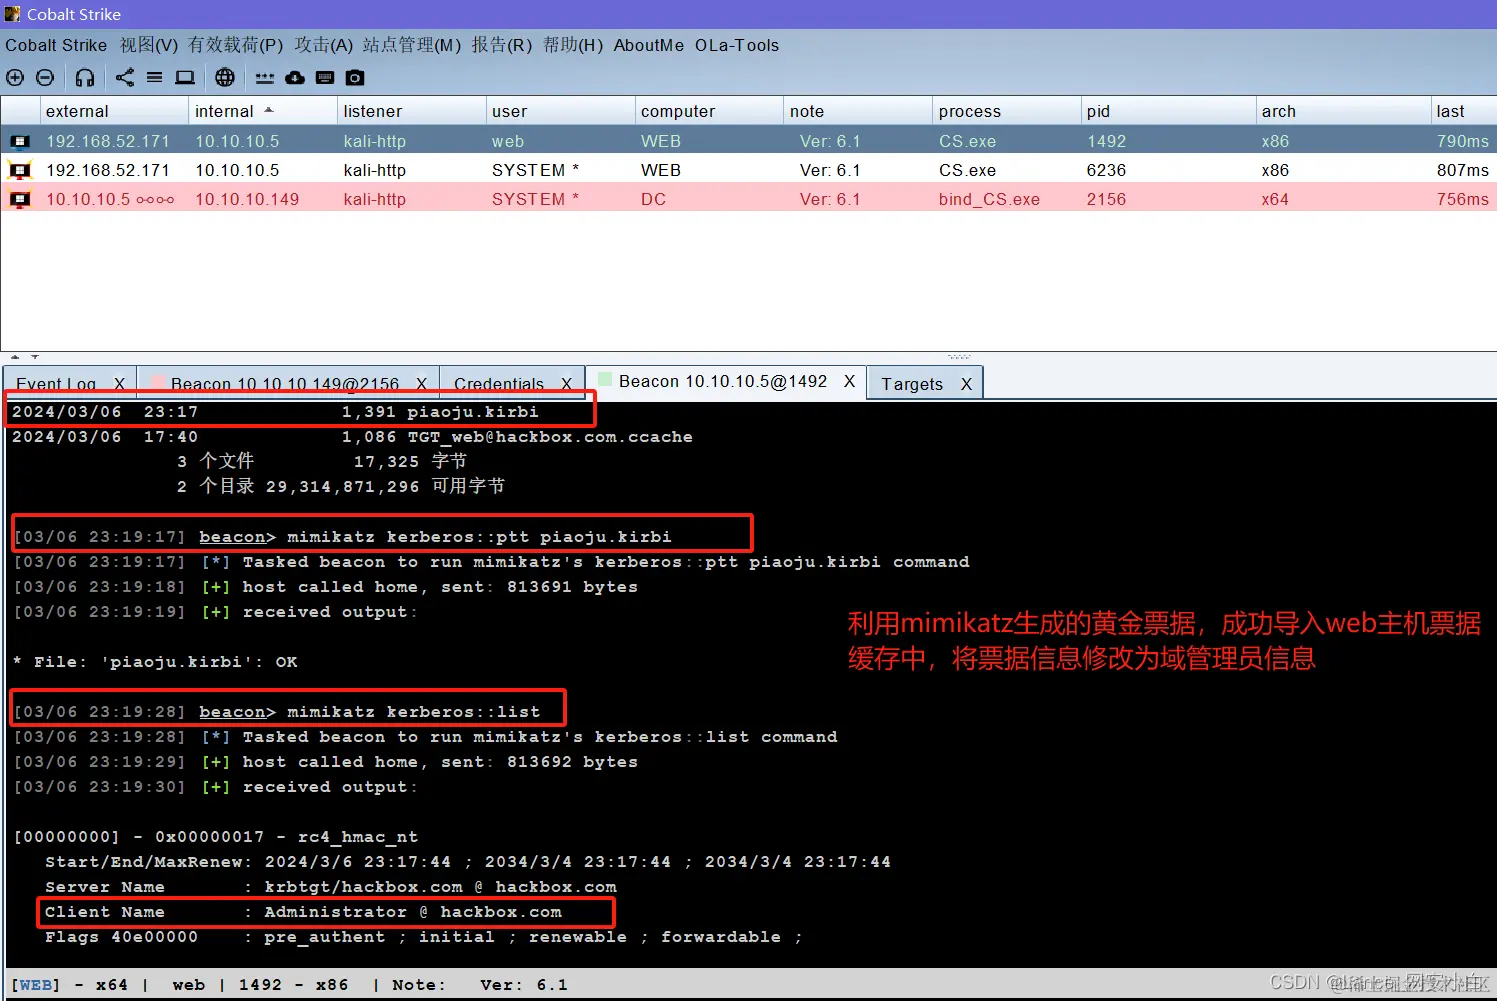The image size is (1497, 1001).
Task: Open the OLa-Tools menu
Action: click(737, 45)
